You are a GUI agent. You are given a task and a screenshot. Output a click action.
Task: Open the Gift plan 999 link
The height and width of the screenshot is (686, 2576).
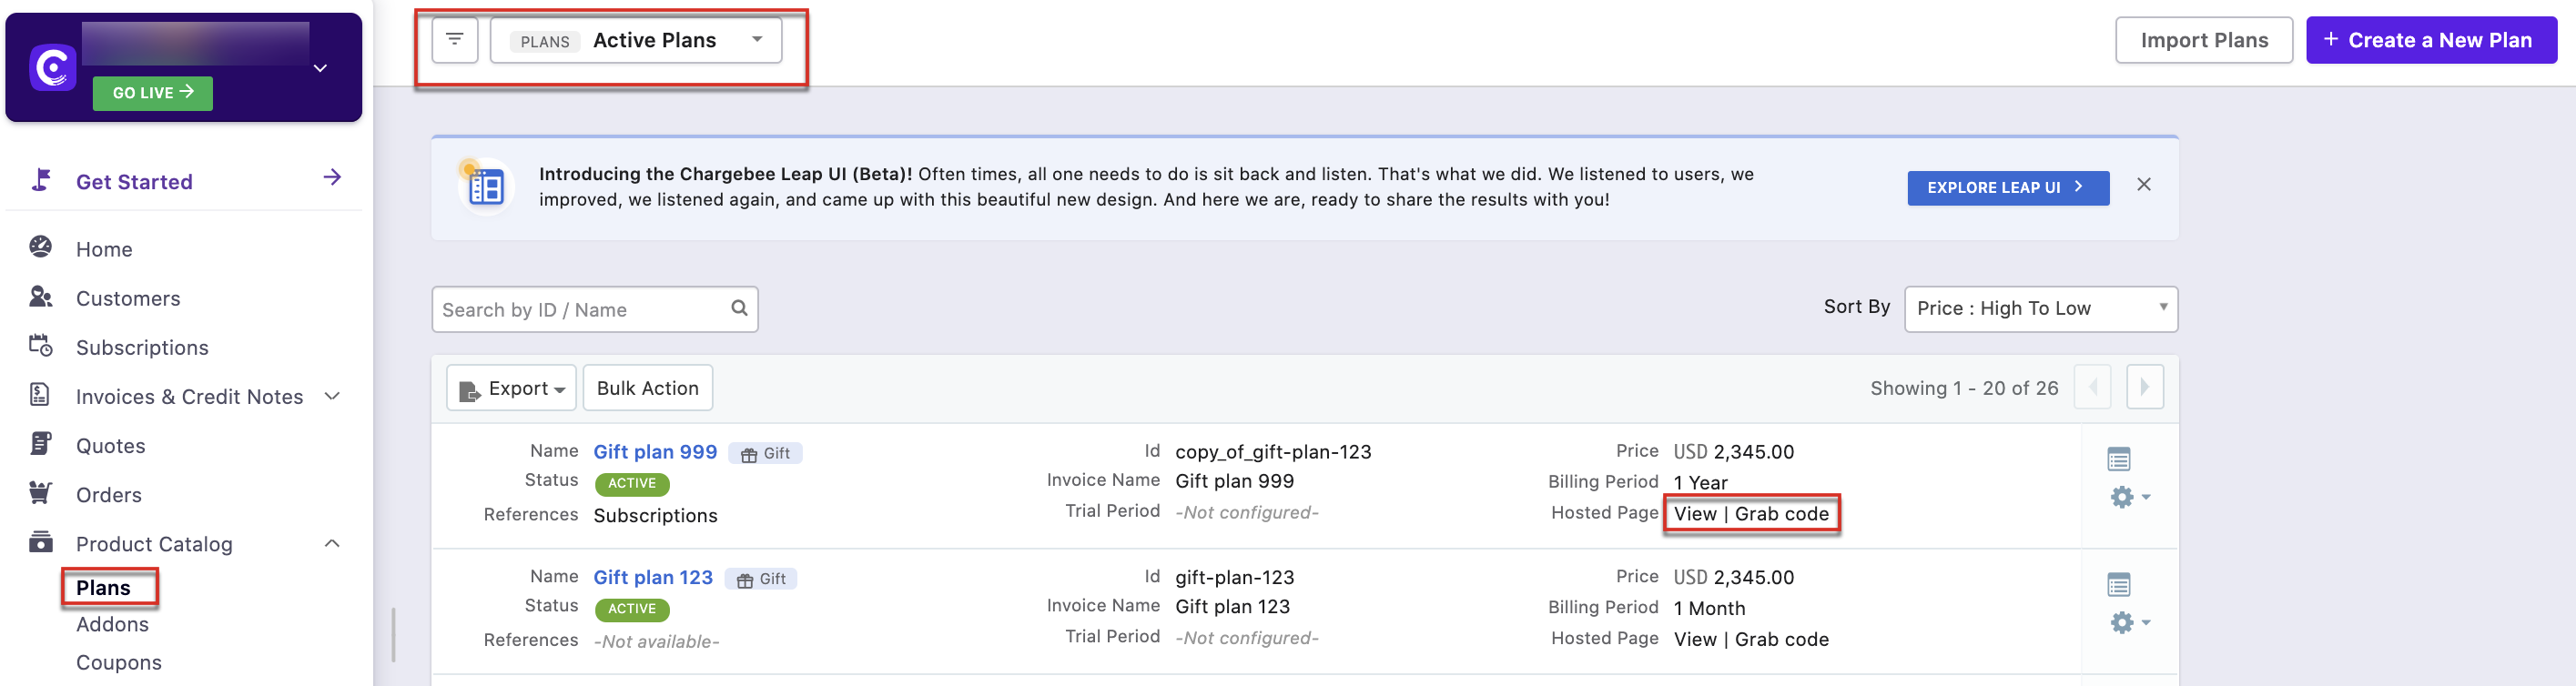coord(655,452)
